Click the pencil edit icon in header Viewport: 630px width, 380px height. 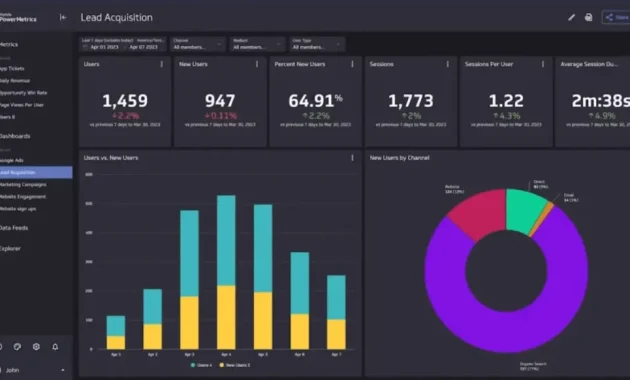pos(571,17)
